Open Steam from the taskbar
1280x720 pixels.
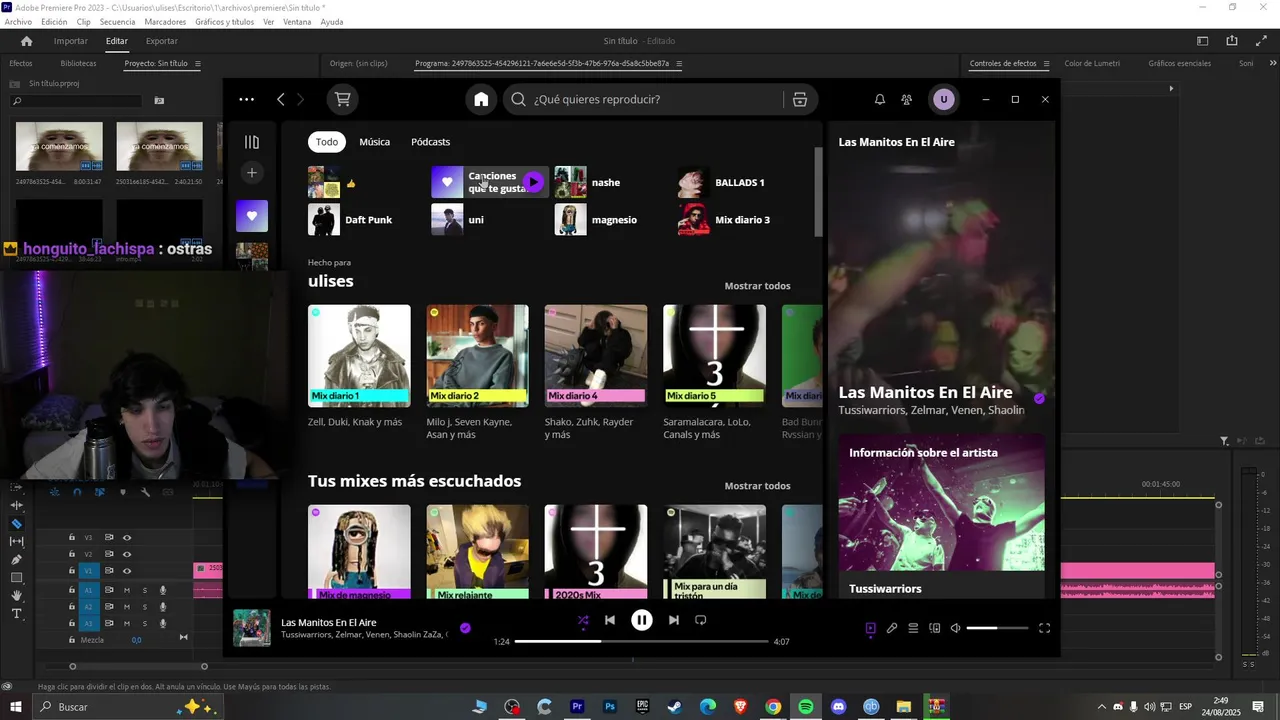click(x=675, y=707)
